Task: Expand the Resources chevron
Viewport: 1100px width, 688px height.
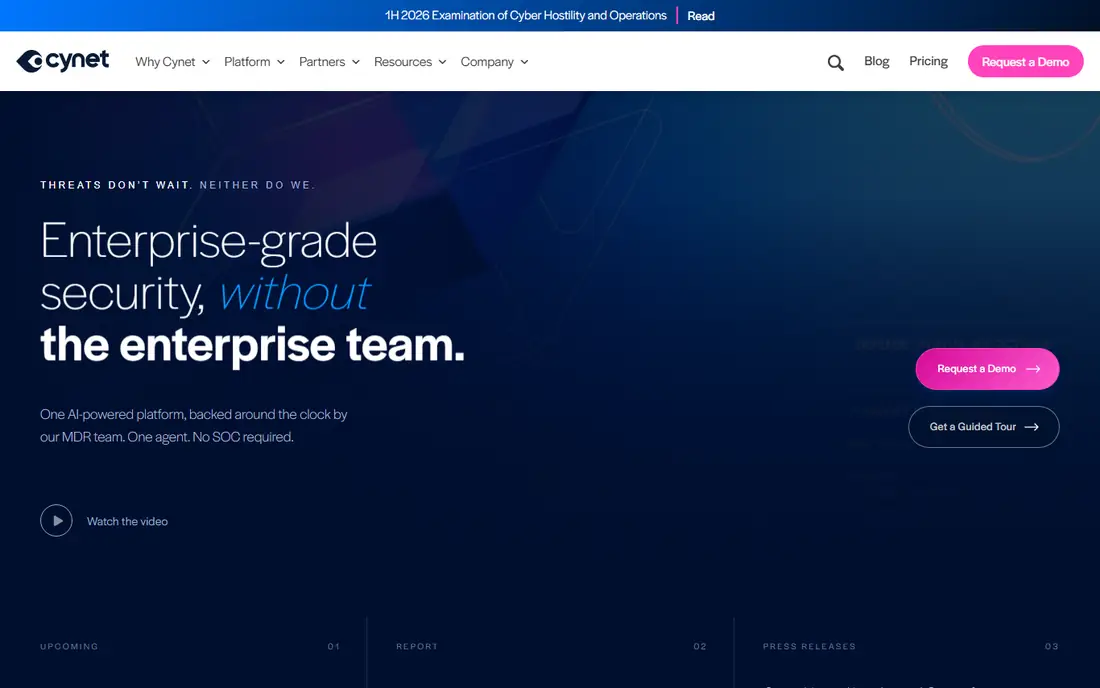Action: (442, 62)
